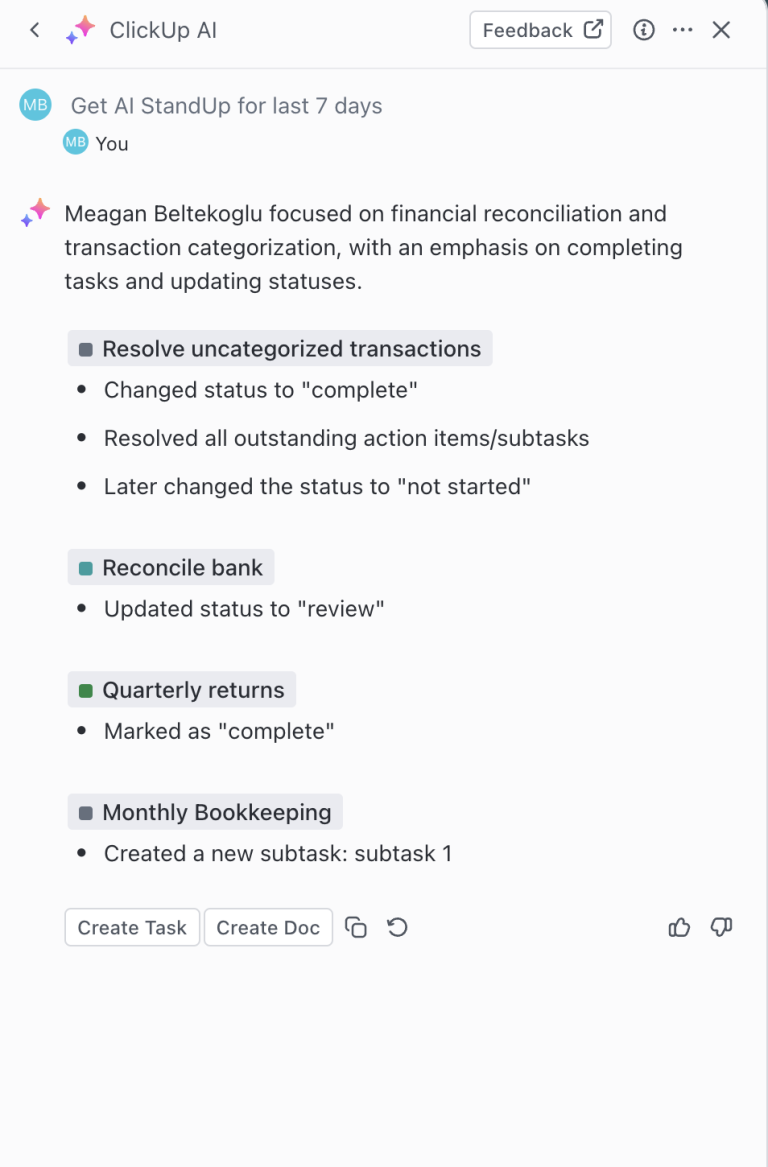The image size is (768, 1167).
Task: Give the AI response a thumbs up
Action: coord(679,927)
